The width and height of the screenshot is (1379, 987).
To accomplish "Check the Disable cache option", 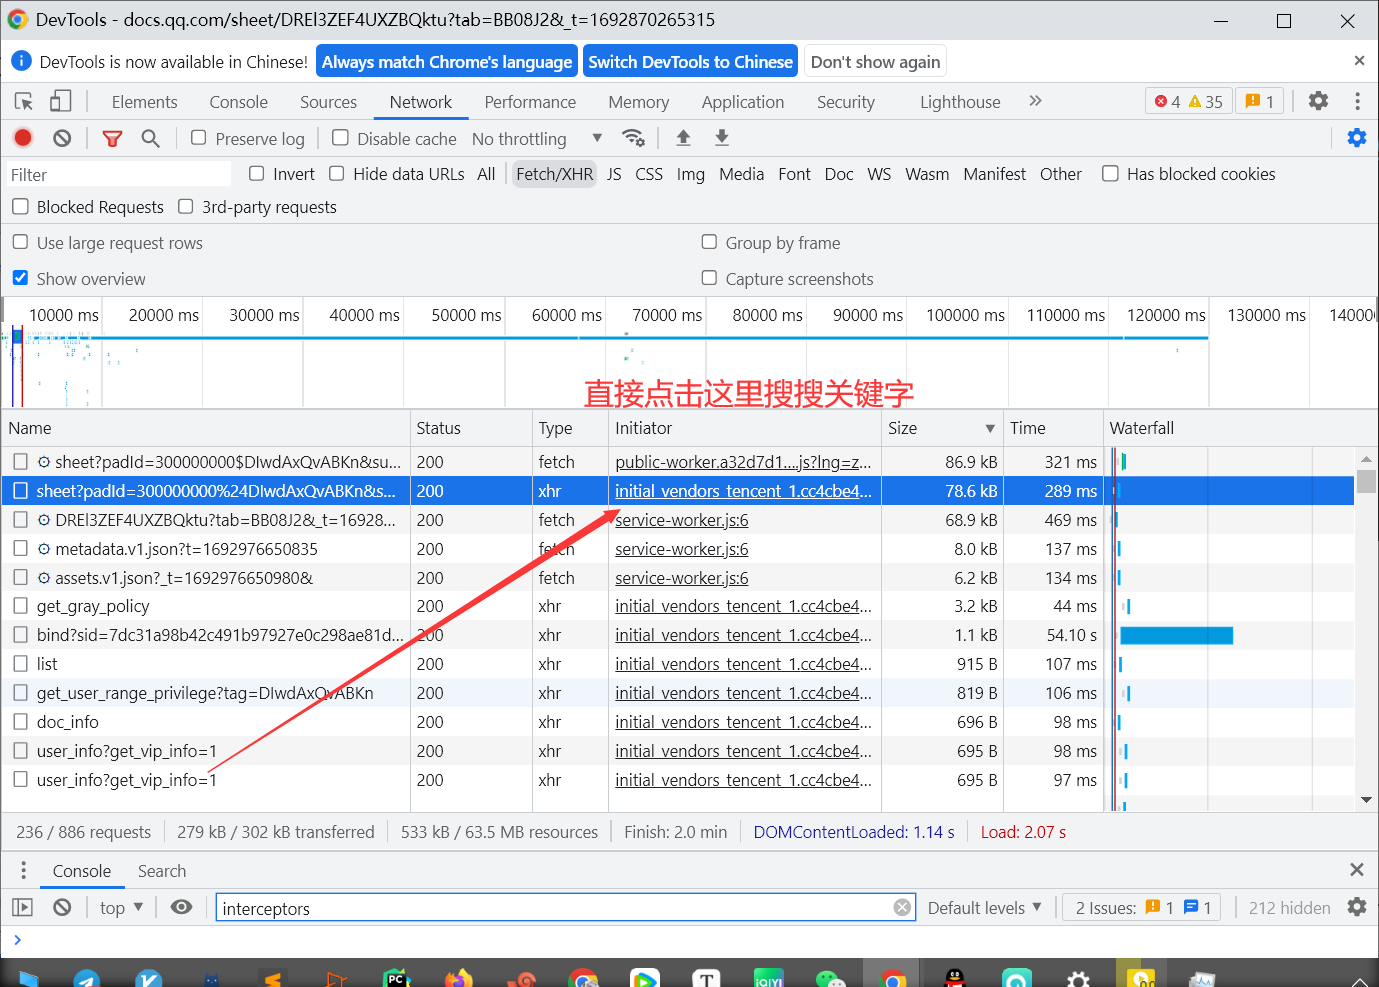I will 341,138.
